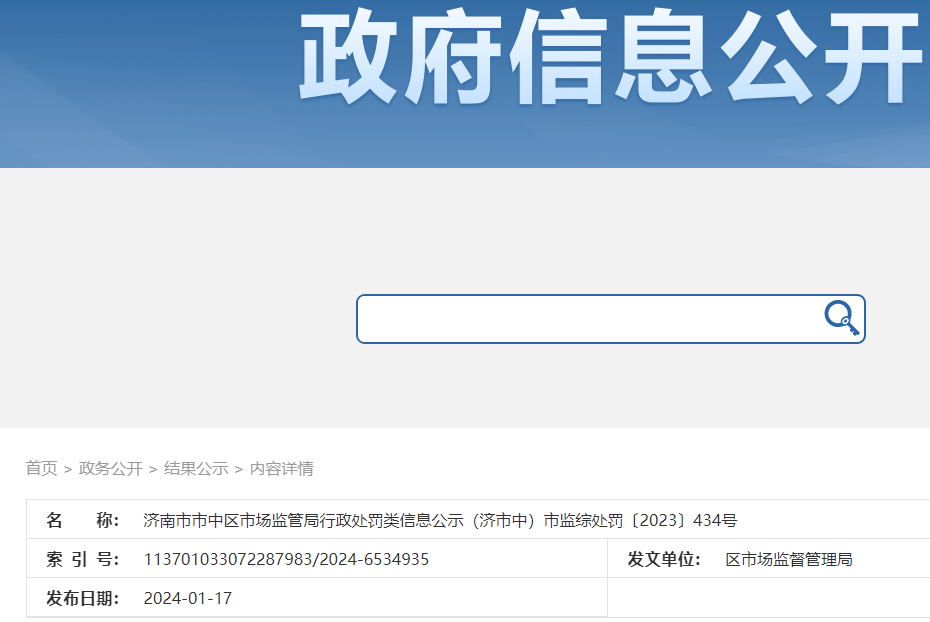Click the 发文单位 field label
Screen dimensions: 930x622
pyautogui.click(x=664, y=559)
